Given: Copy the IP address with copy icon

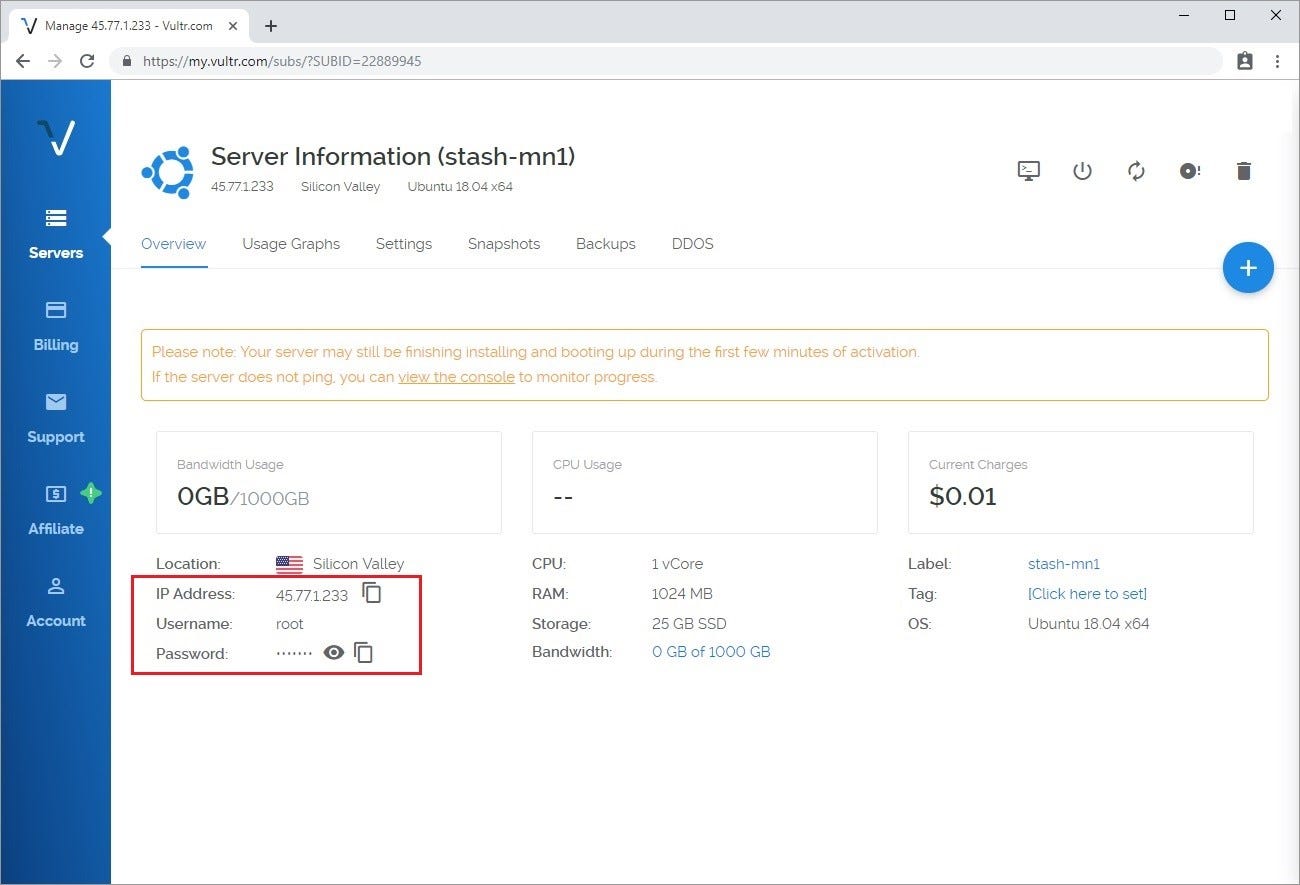Looking at the screenshot, I should point(372,593).
